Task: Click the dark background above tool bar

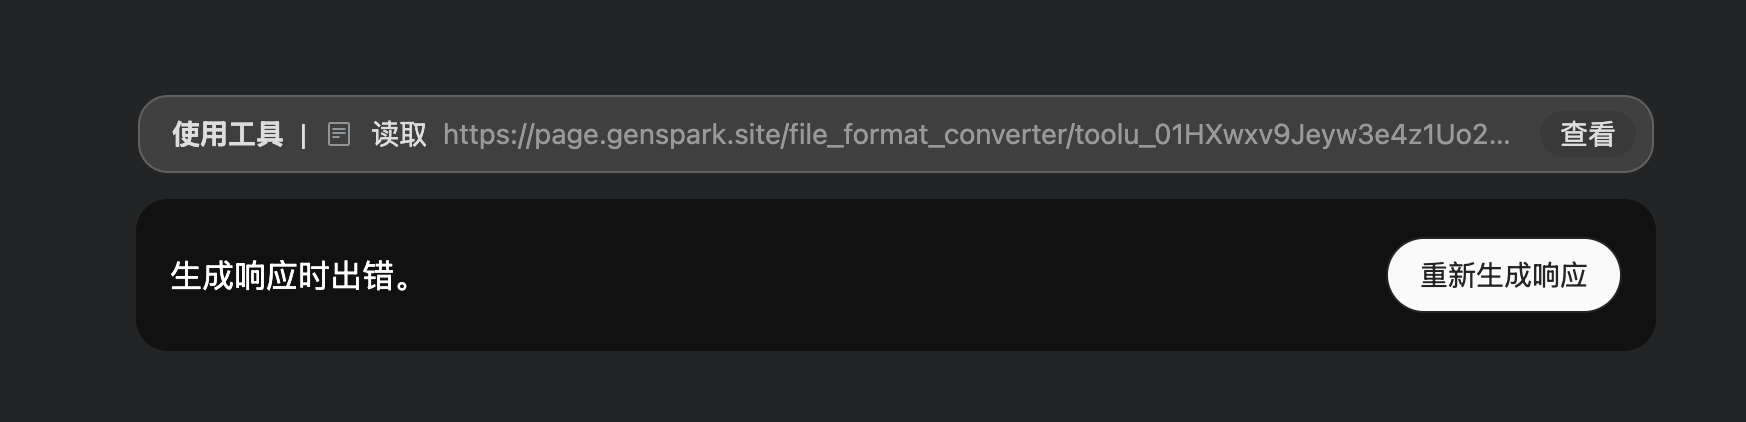Action: tap(870, 45)
